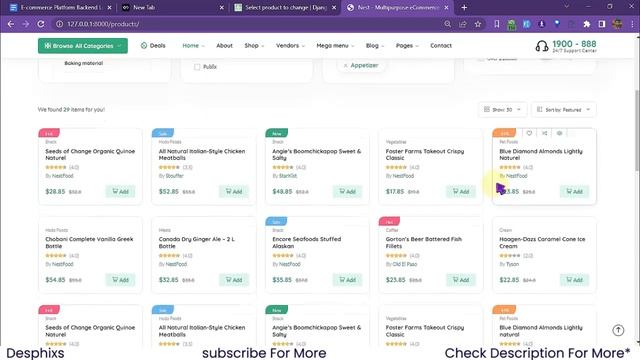
Task: Check the Publix checkbox
Action: click(x=197, y=67)
